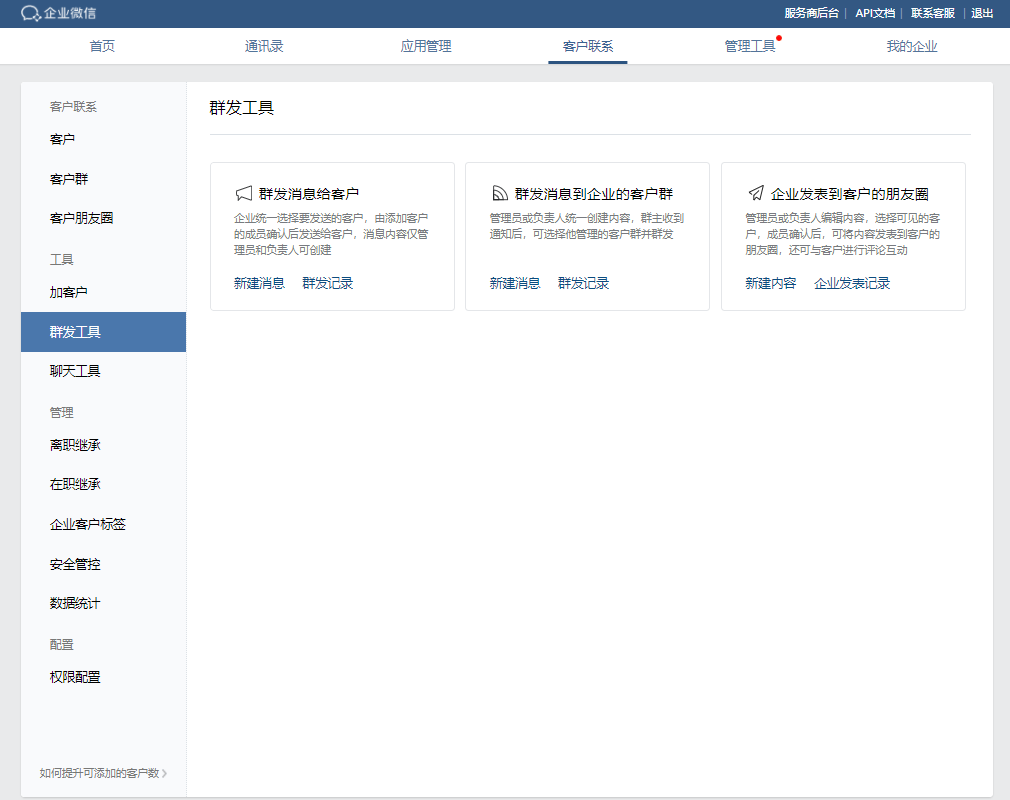Open 企业发表记录 link
Image resolution: width=1010 pixels, height=800 pixels.
(852, 283)
